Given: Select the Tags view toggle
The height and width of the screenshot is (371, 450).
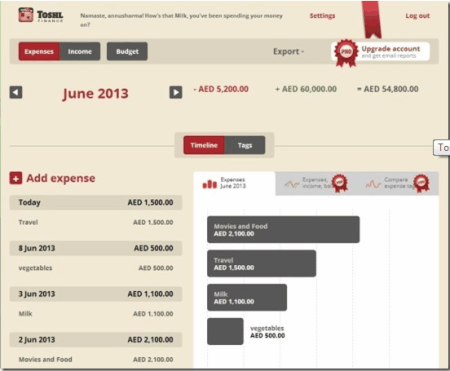Looking at the screenshot, I should 245,145.
